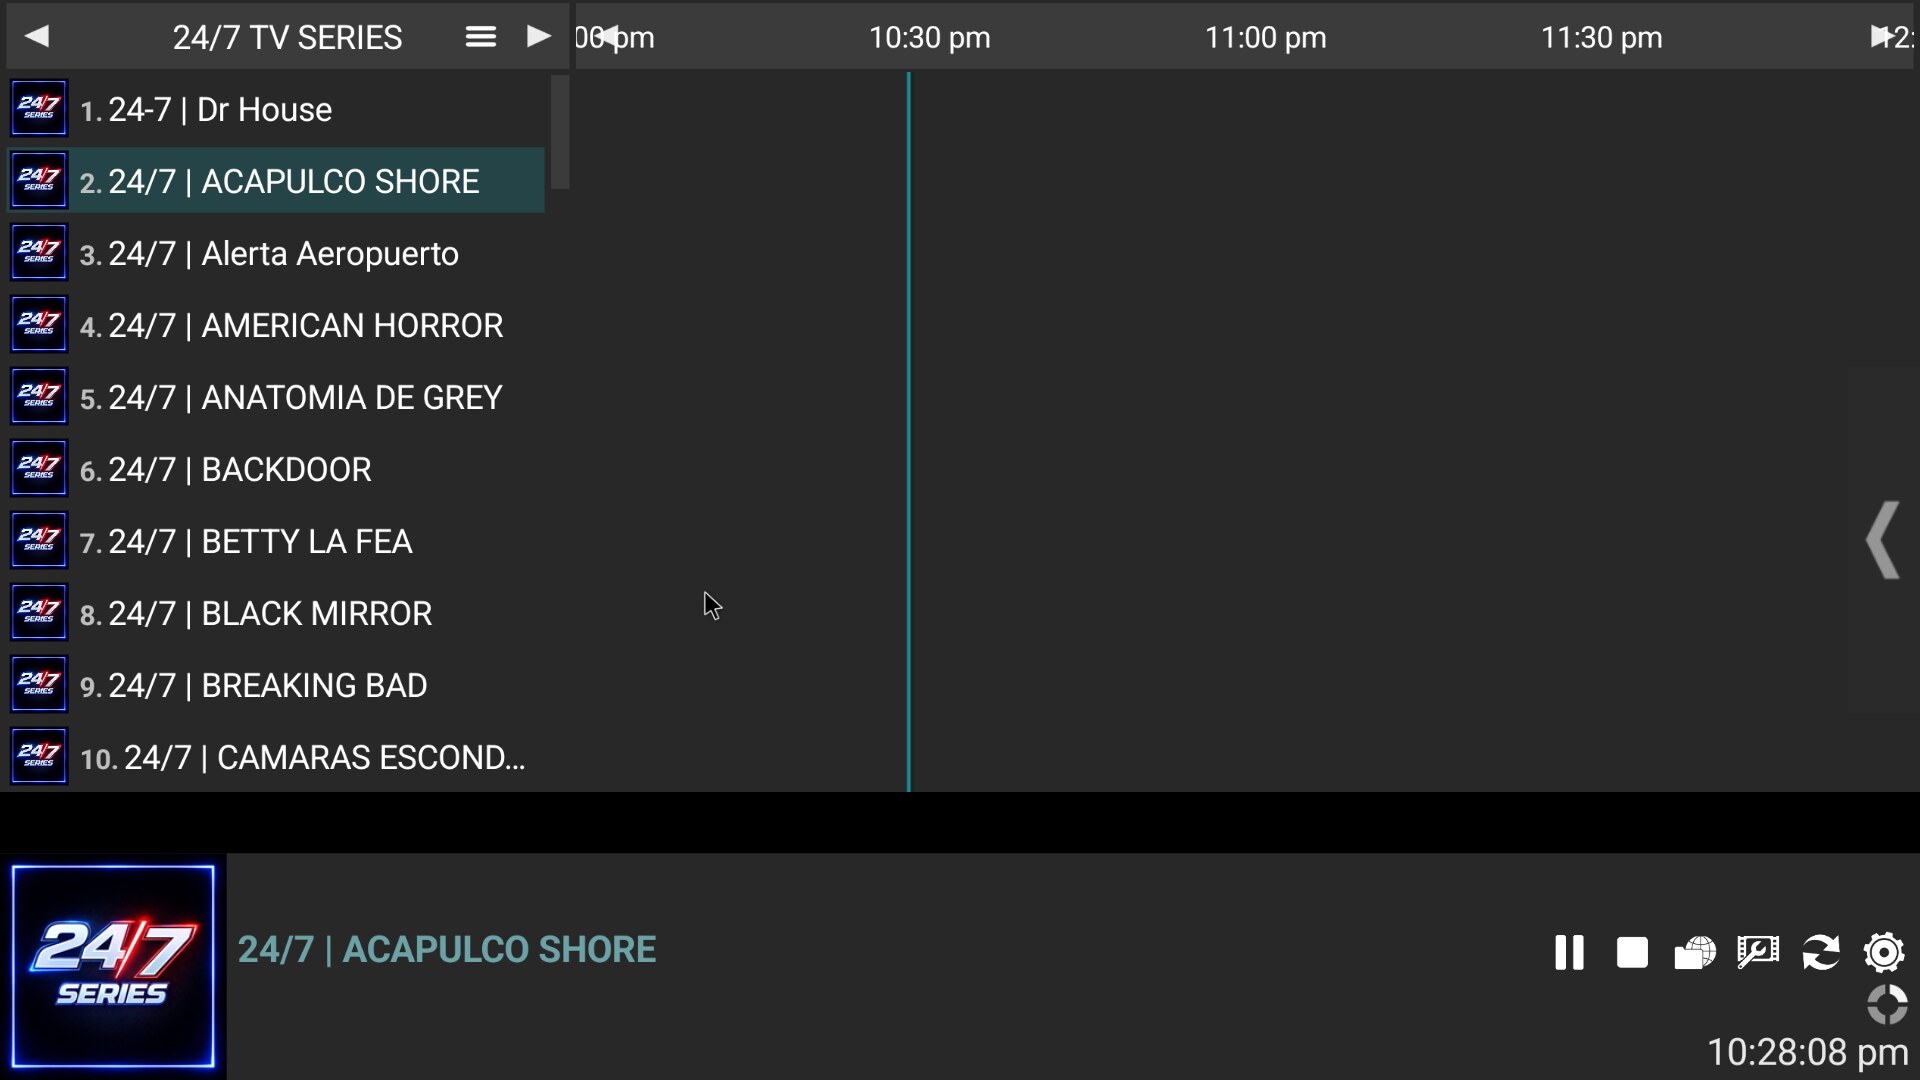Click the Alerta Aeropuerto channel logo icon

click(x=39, y=252)
